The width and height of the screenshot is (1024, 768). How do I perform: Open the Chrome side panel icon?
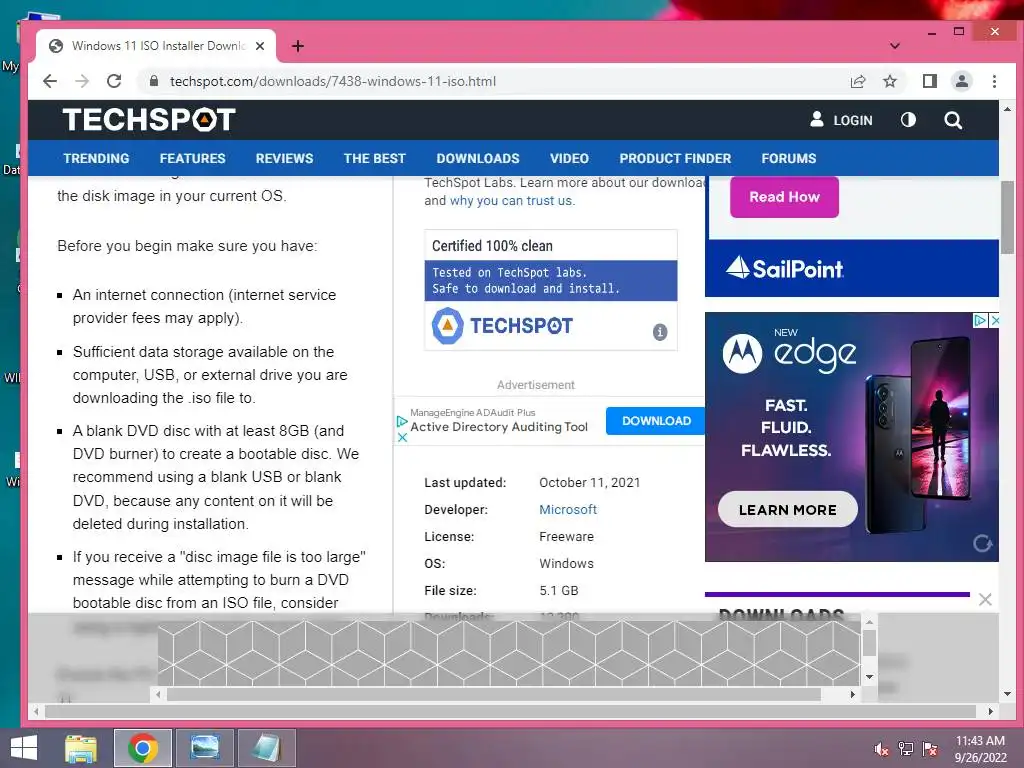click(x=929, y=81)
